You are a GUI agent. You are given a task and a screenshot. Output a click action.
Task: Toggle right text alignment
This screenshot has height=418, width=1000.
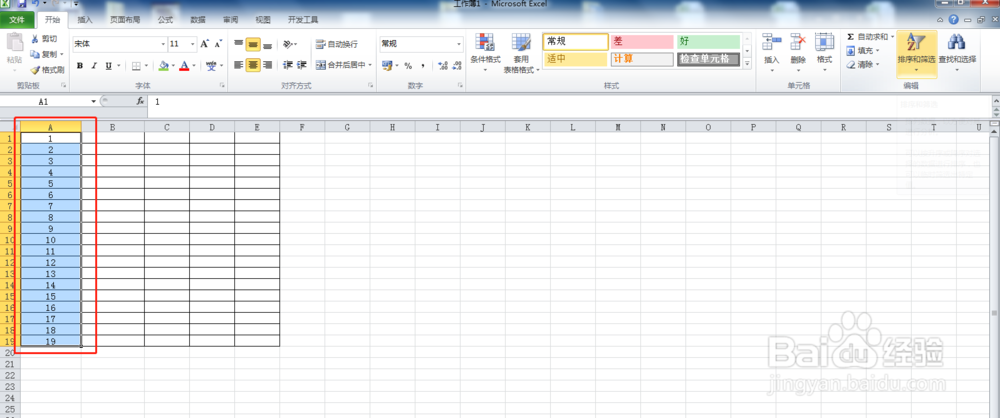click(x=268, y=64)
